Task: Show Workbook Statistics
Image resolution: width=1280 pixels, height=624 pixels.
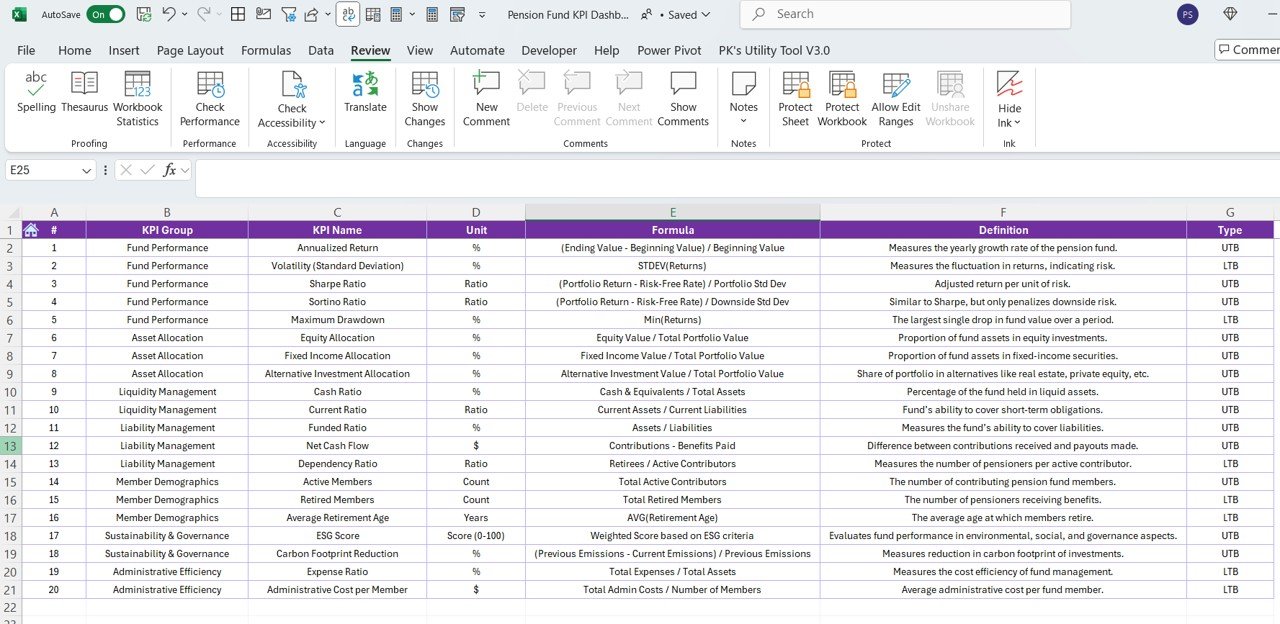Action: tap(137, 99)
